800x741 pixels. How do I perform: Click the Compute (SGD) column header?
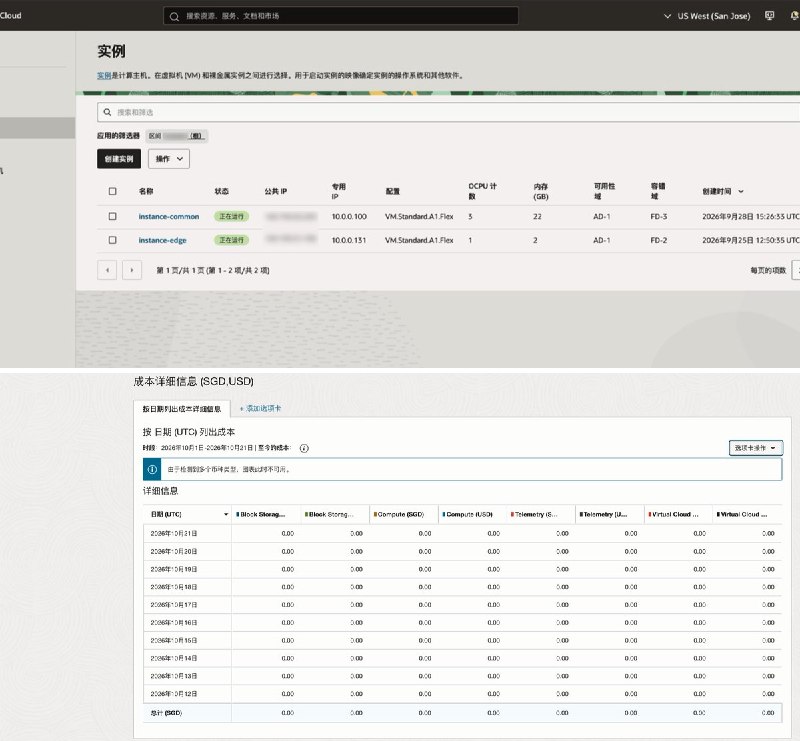(x=404, y=514)
